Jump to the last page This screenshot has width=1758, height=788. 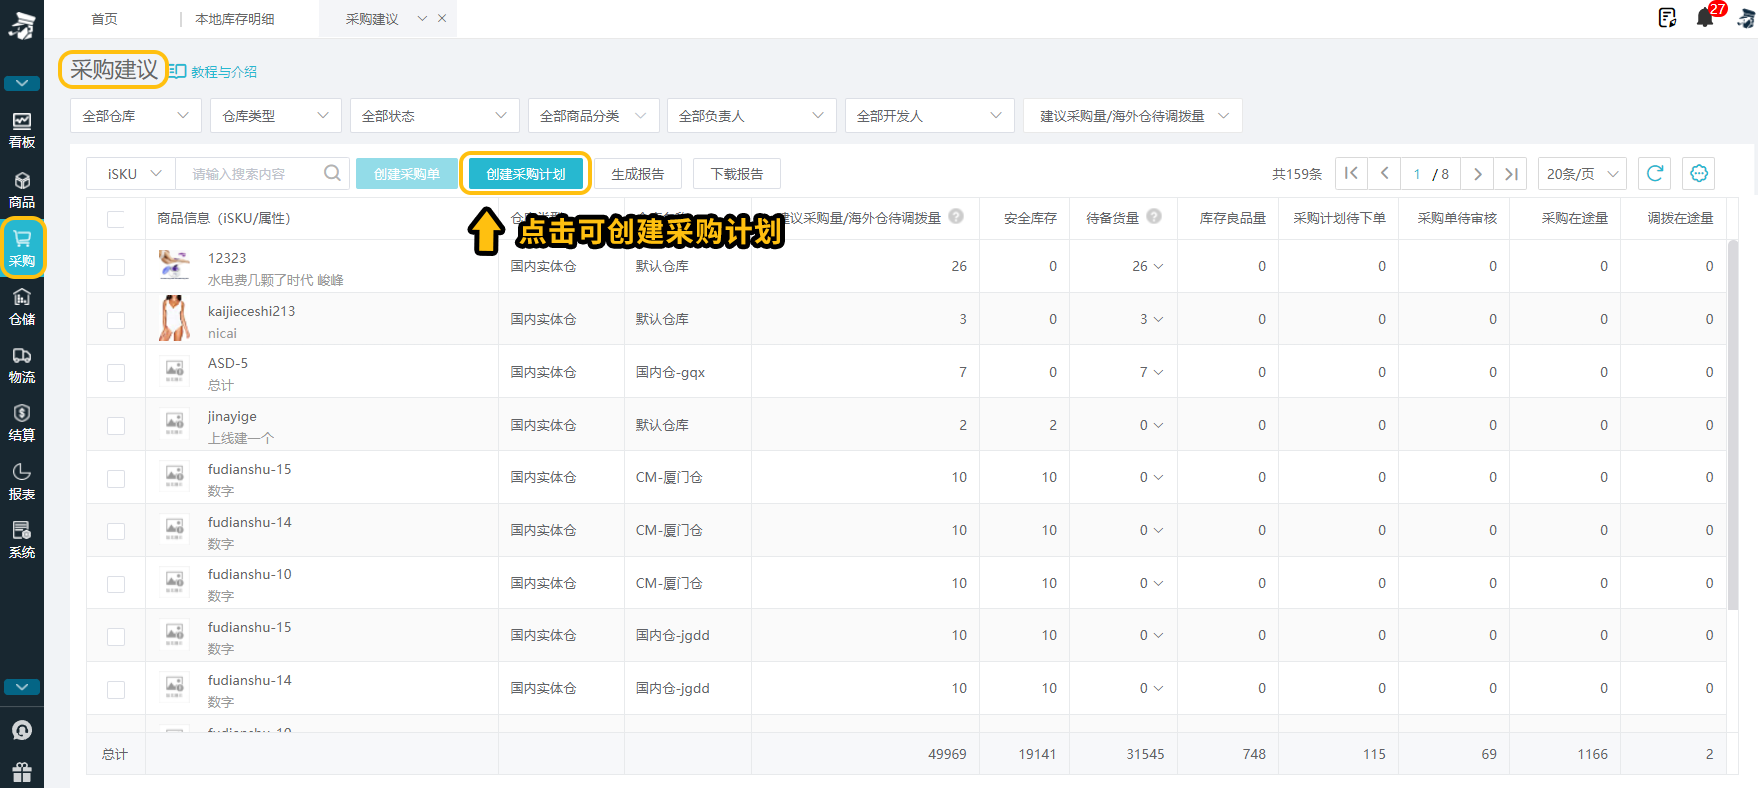click(1511, 173)
